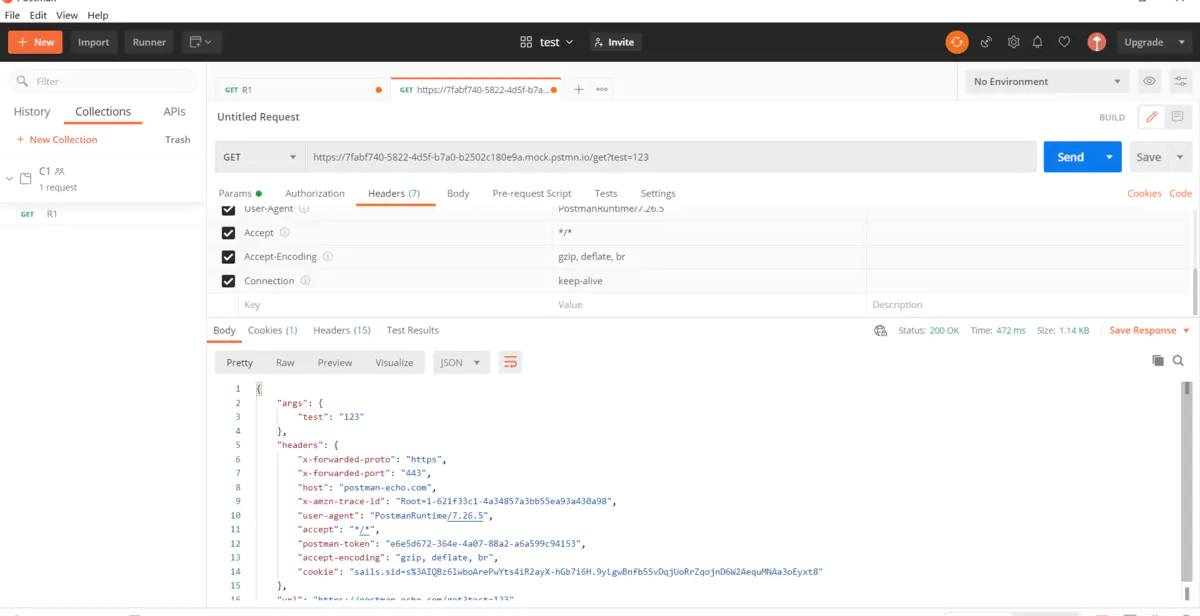Open the notifications bell

1038,42
